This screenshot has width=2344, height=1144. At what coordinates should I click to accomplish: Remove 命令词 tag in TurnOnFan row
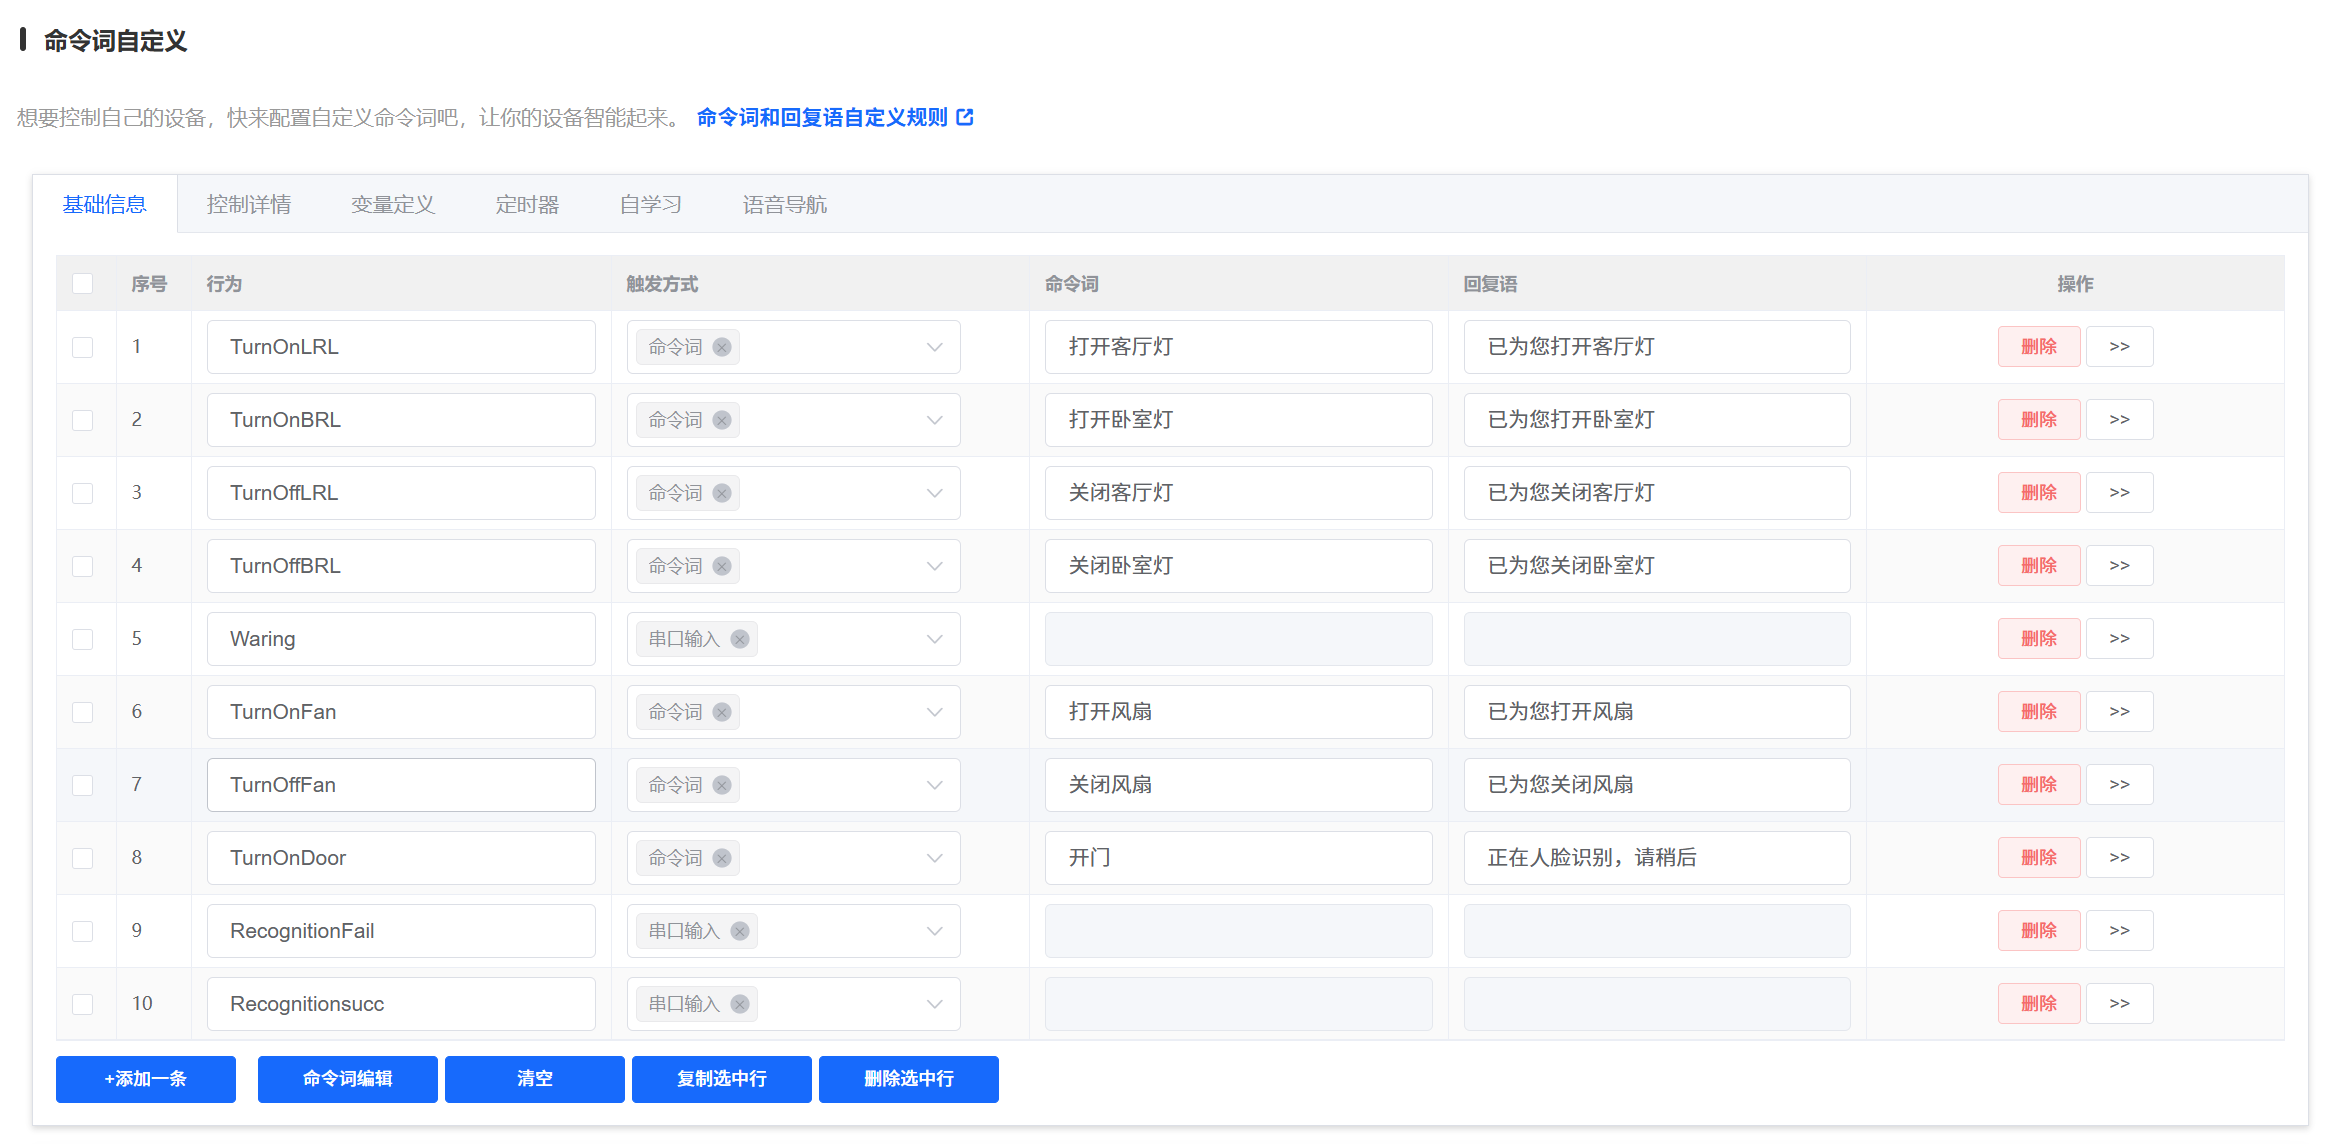(x=722, y=712)
